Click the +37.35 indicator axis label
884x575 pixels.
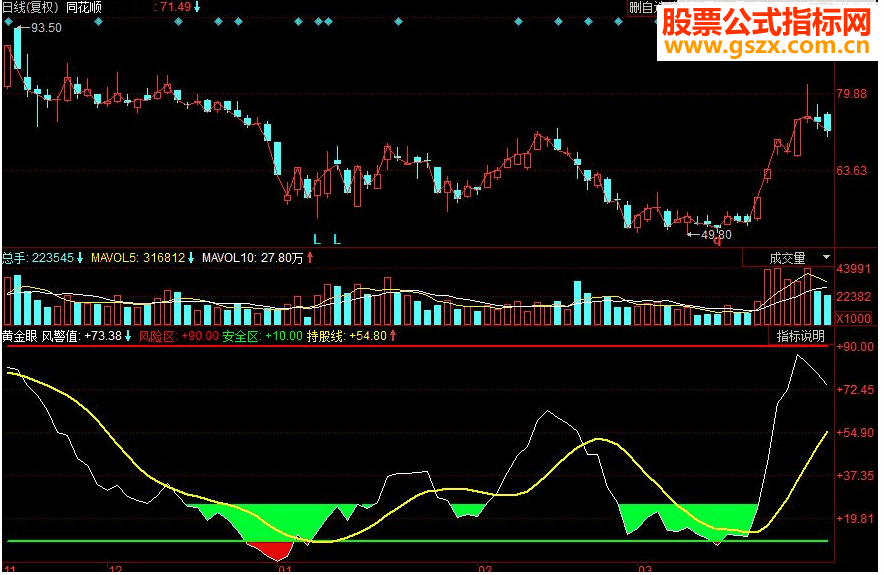[855, 475]
